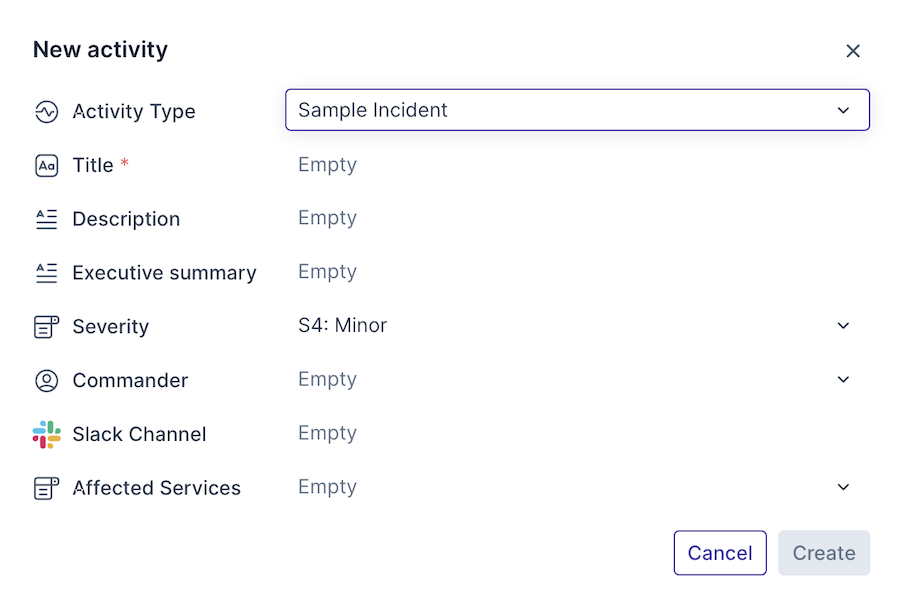This screenshot has height=606, width=900.
Task: Click the empty Title field
Action: click(327, 165)
